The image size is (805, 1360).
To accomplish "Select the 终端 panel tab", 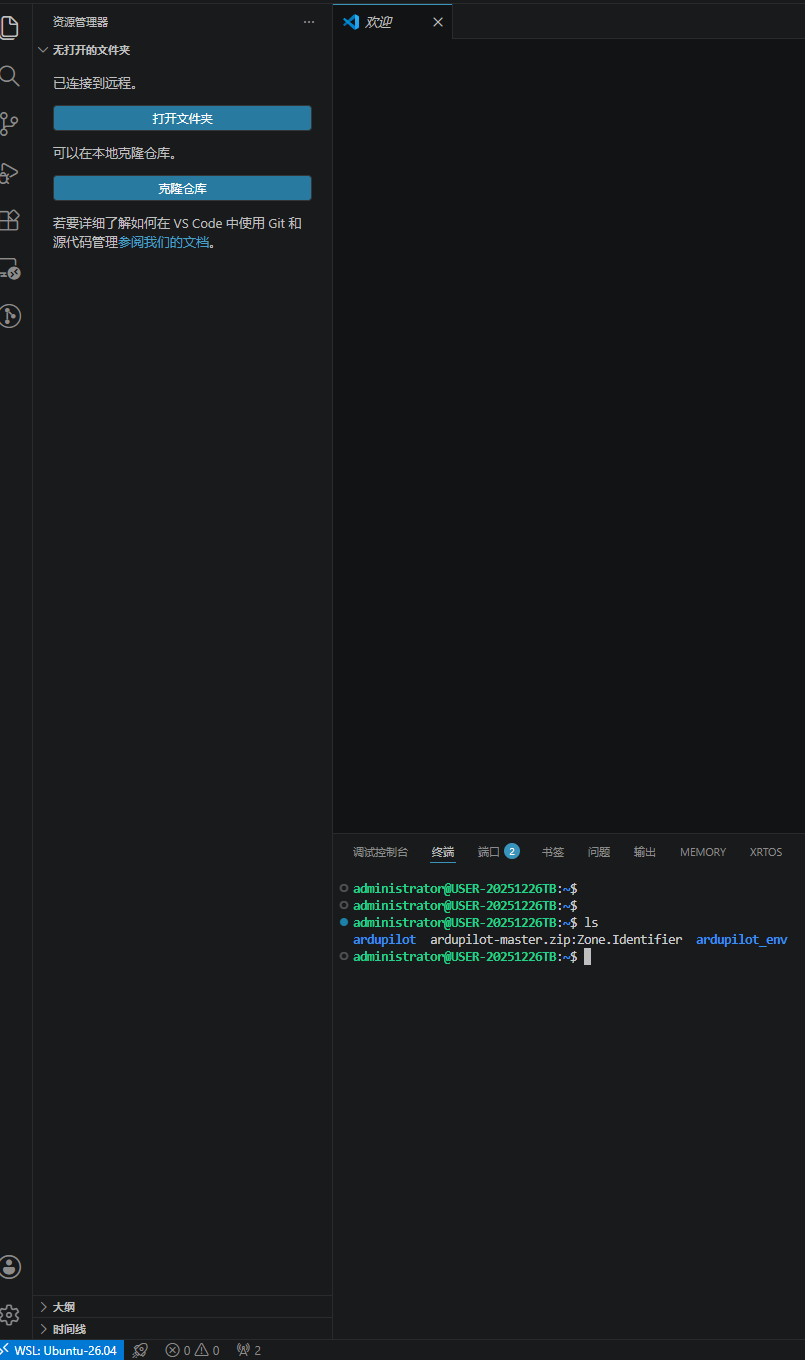I will tap(443, 852).
